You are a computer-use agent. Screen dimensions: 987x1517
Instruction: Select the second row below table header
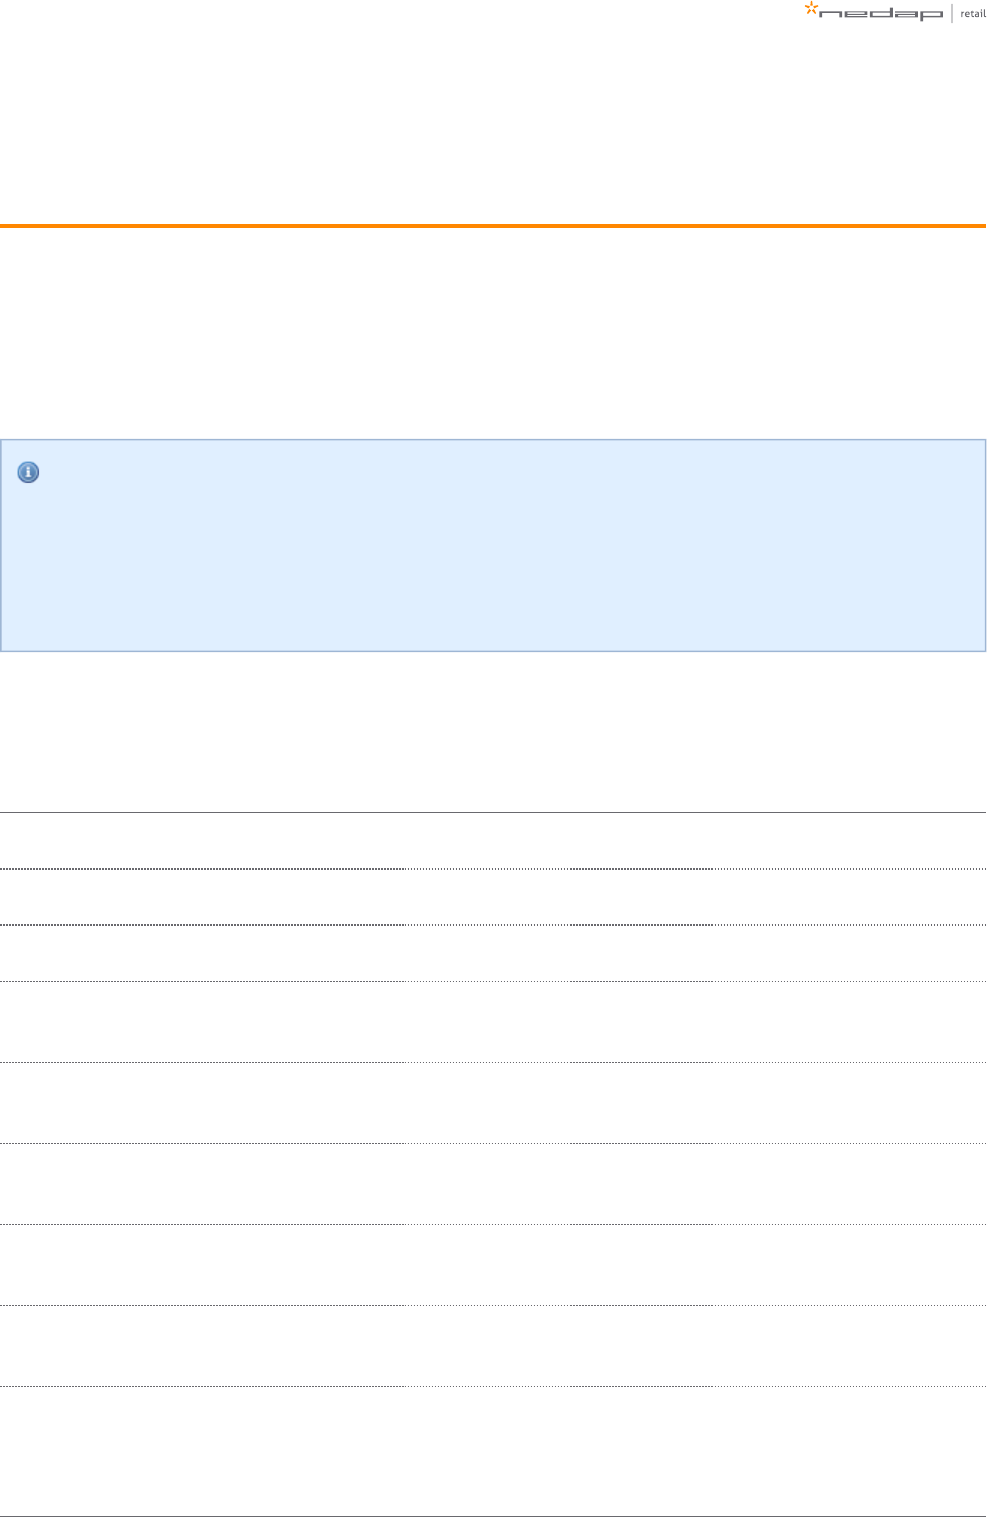coord(493,953)
